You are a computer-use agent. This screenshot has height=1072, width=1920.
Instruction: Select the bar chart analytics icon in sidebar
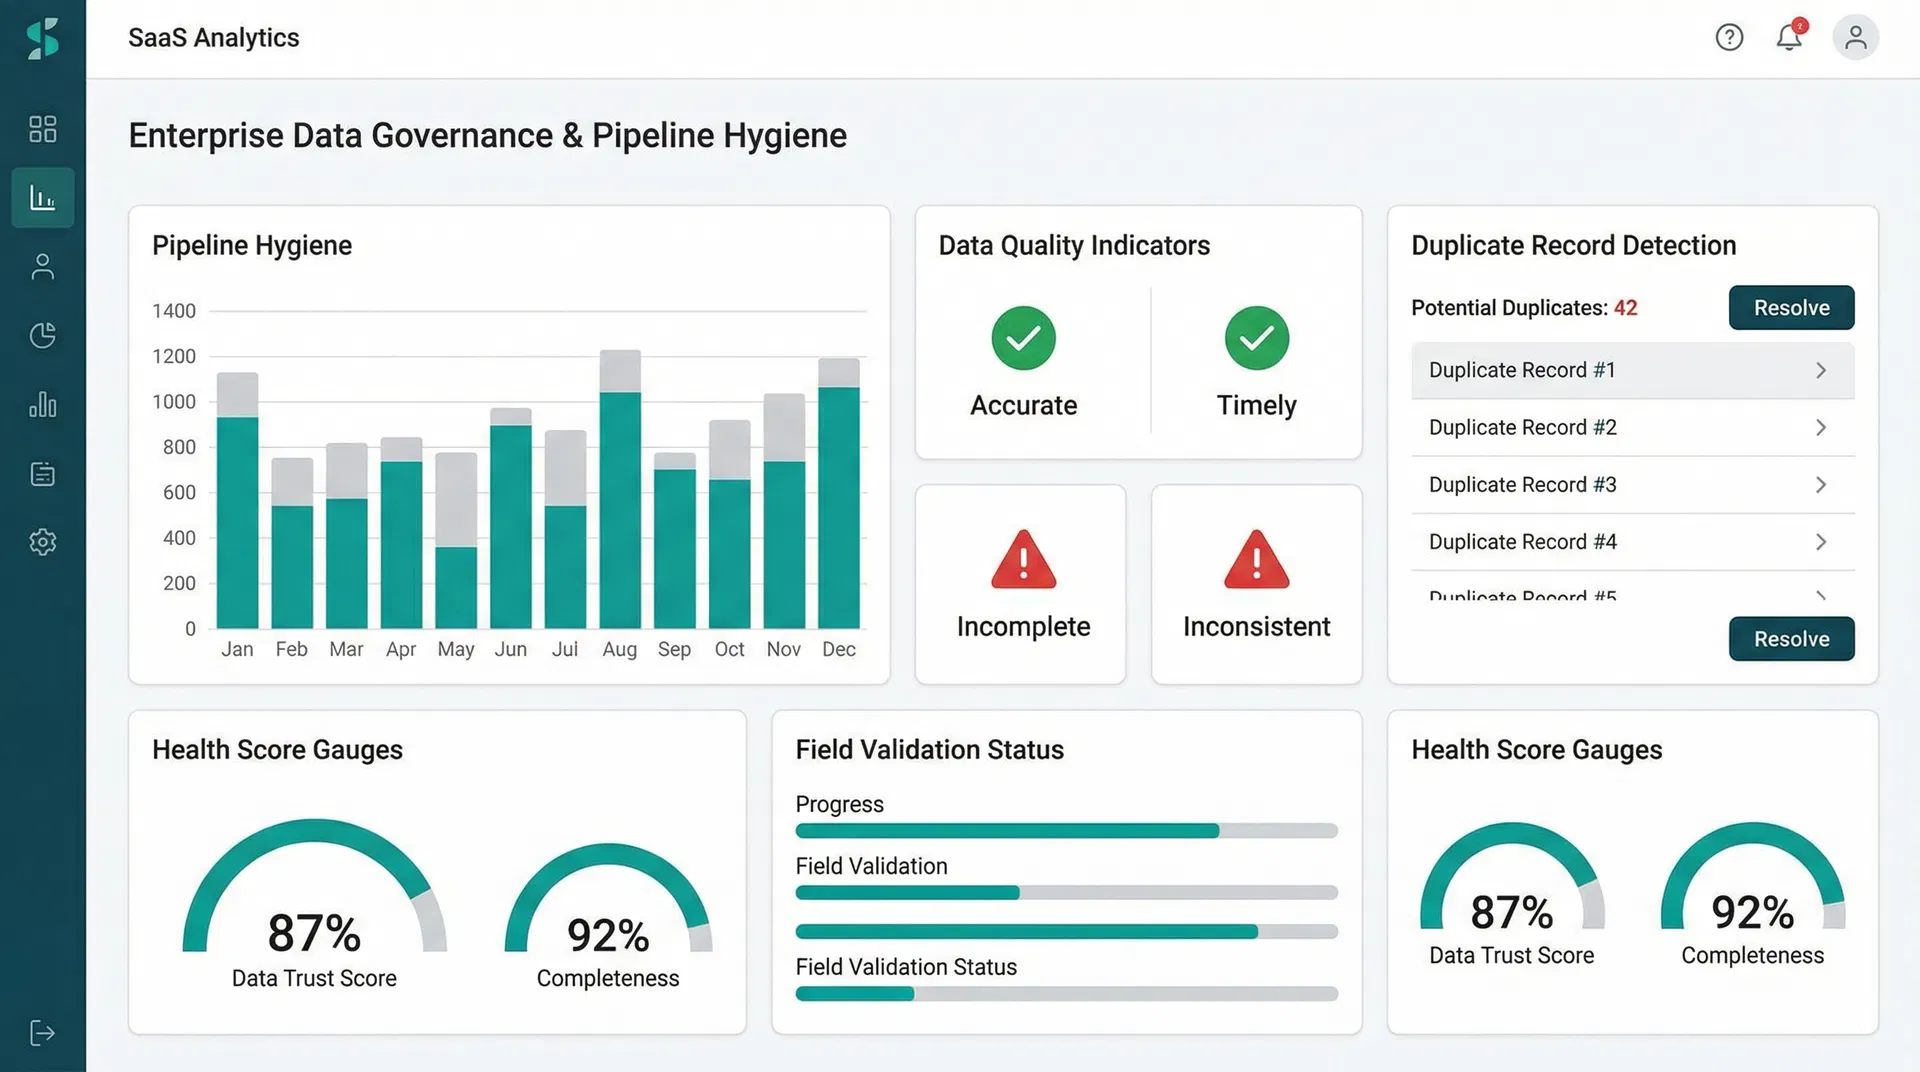[x=42, y=197]
